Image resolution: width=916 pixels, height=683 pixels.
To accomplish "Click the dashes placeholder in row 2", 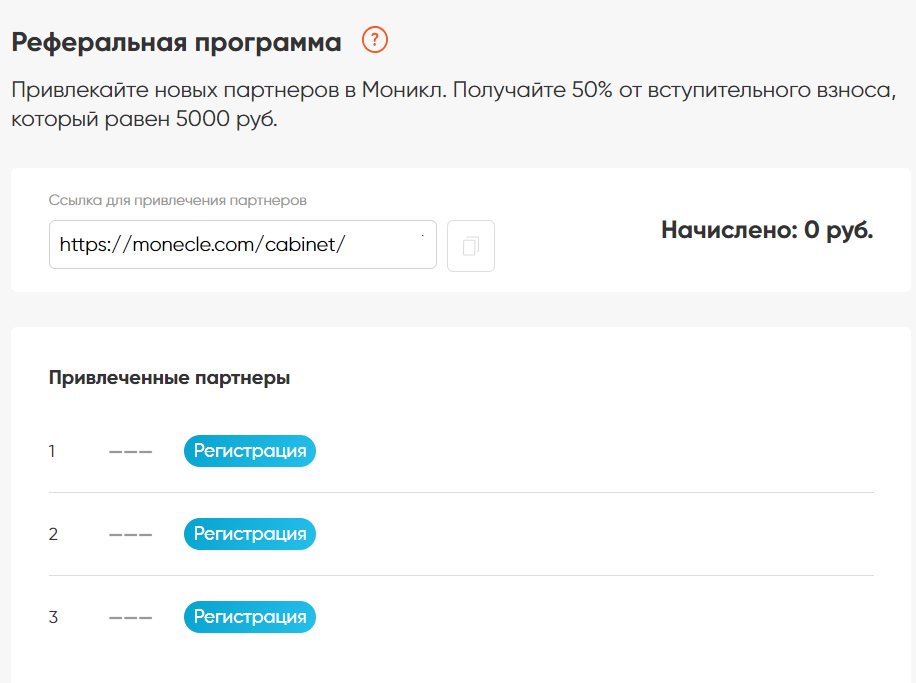I will pyautogui.click(x=130, y=535).
